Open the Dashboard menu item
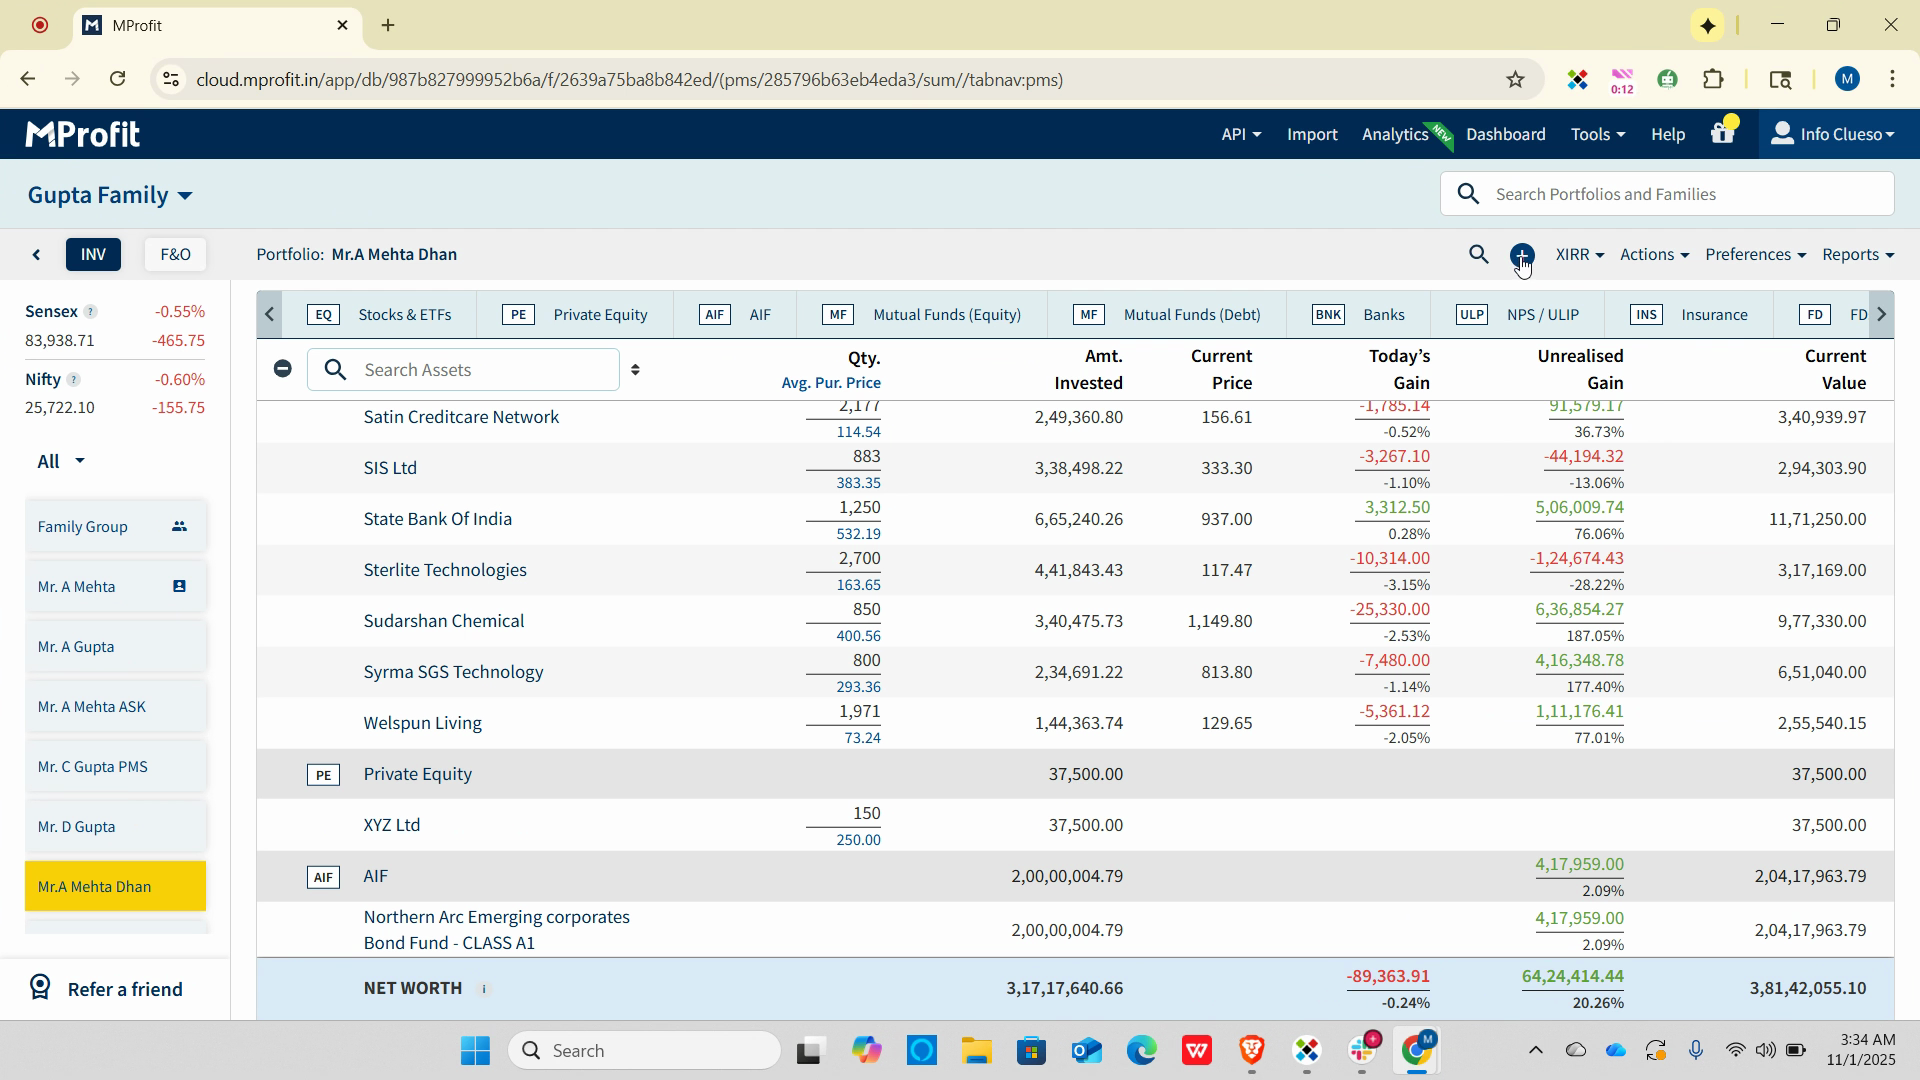 tap(1505, 134)
